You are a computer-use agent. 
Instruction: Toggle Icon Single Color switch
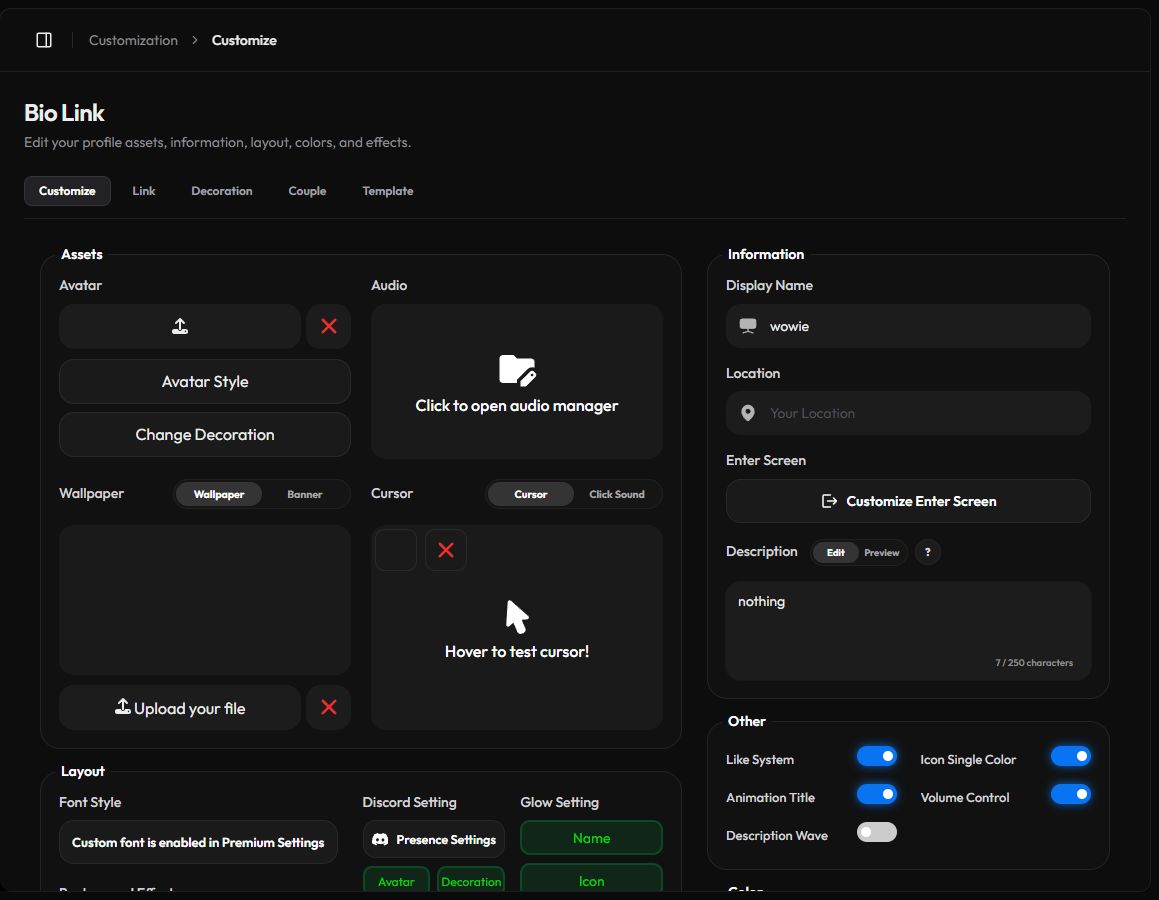click(1070, 756)
